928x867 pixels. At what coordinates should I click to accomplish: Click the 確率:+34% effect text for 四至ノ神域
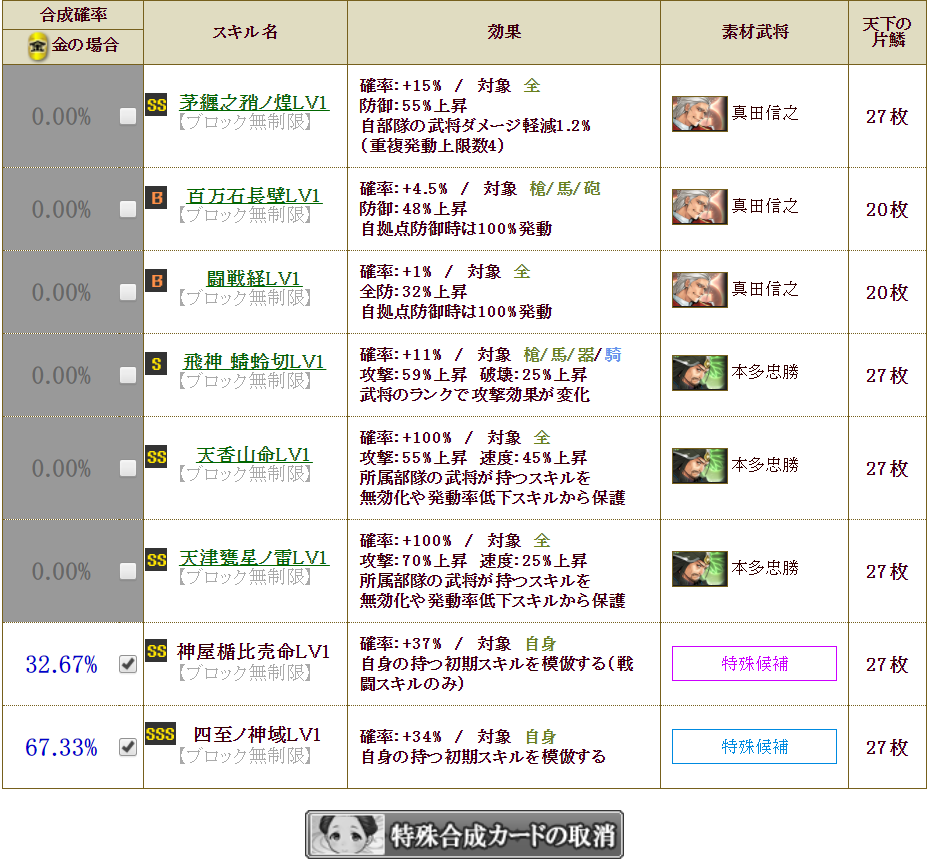coord(401,737)
